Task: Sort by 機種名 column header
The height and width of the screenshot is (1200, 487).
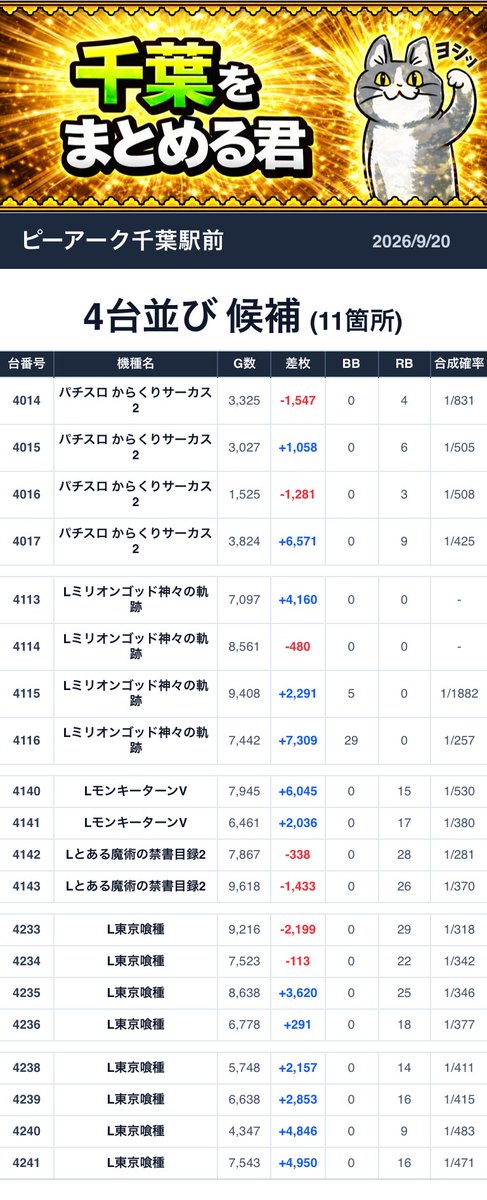Action: click(x=135, y=364)
